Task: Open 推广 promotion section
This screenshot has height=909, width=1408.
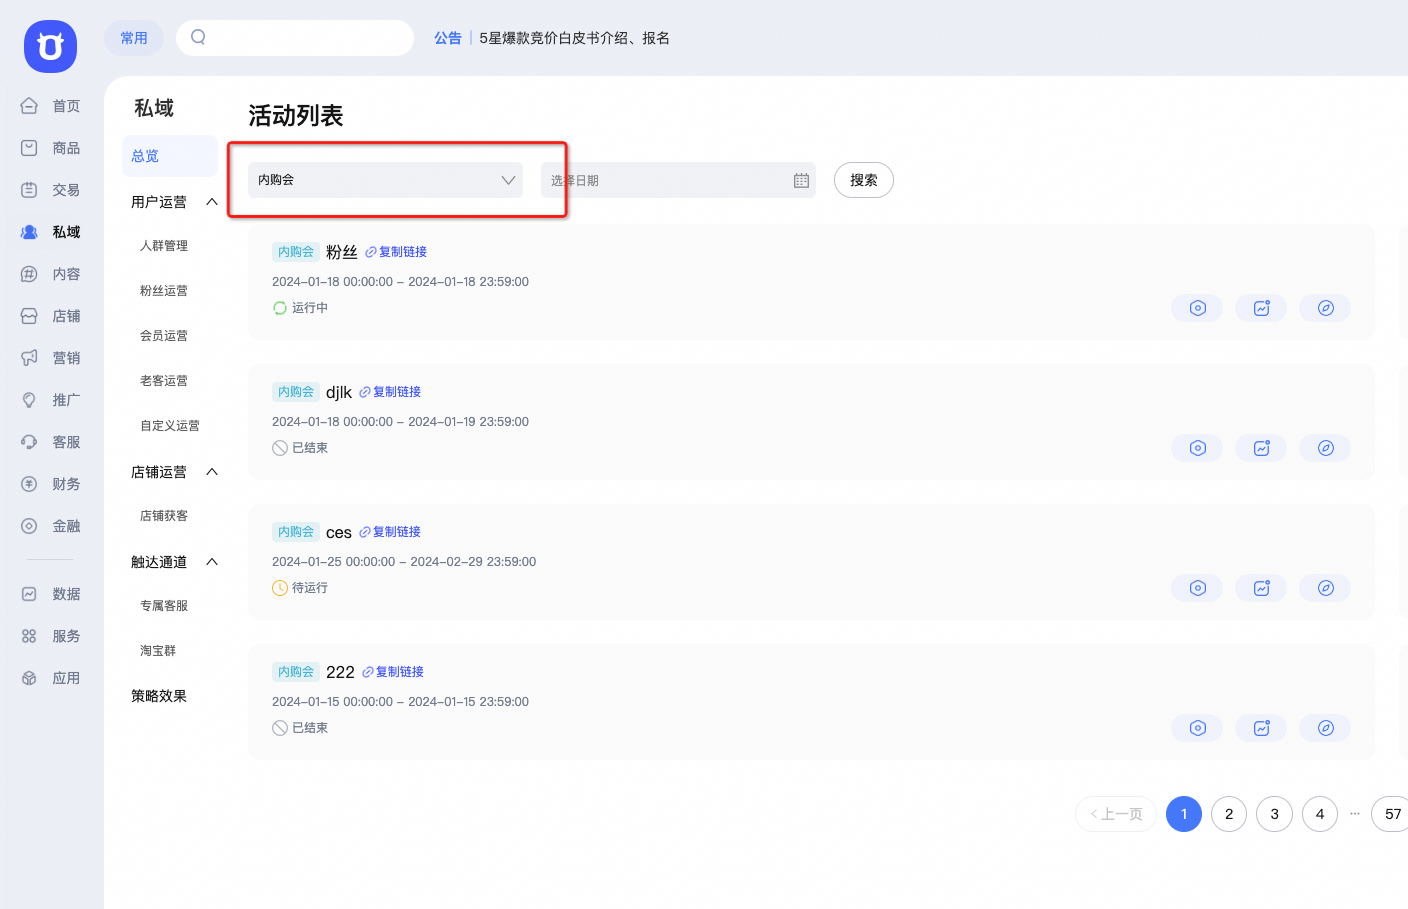Action: pyautogui.click(x=51, y=400)
